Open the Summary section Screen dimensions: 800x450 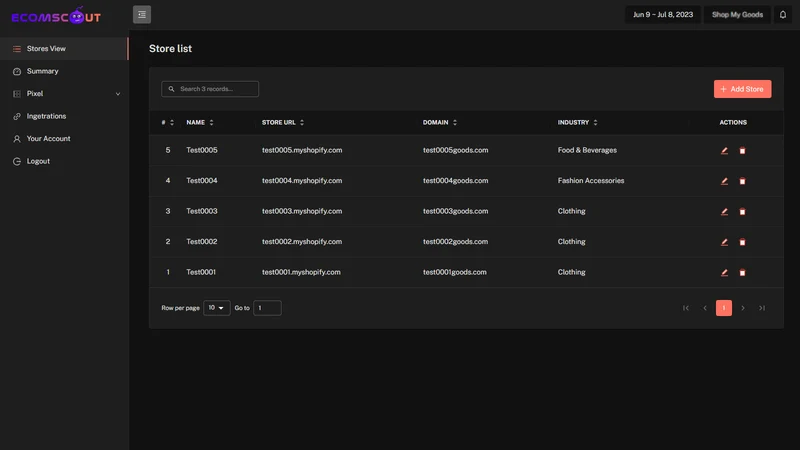coord(64,71)
